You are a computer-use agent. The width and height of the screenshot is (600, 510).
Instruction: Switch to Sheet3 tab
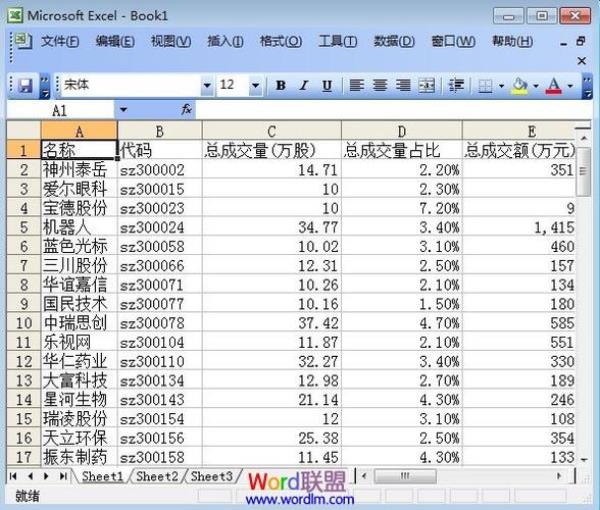tap(212, 476)
